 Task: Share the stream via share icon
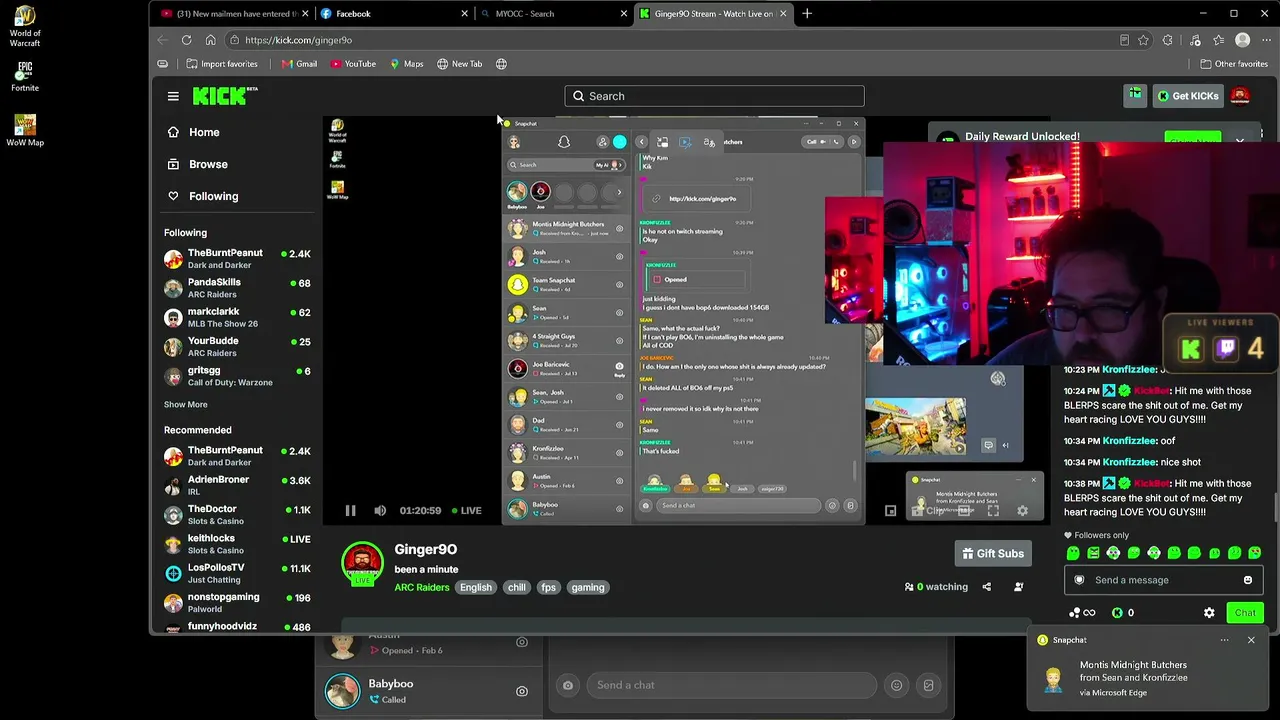click(987, 587)
